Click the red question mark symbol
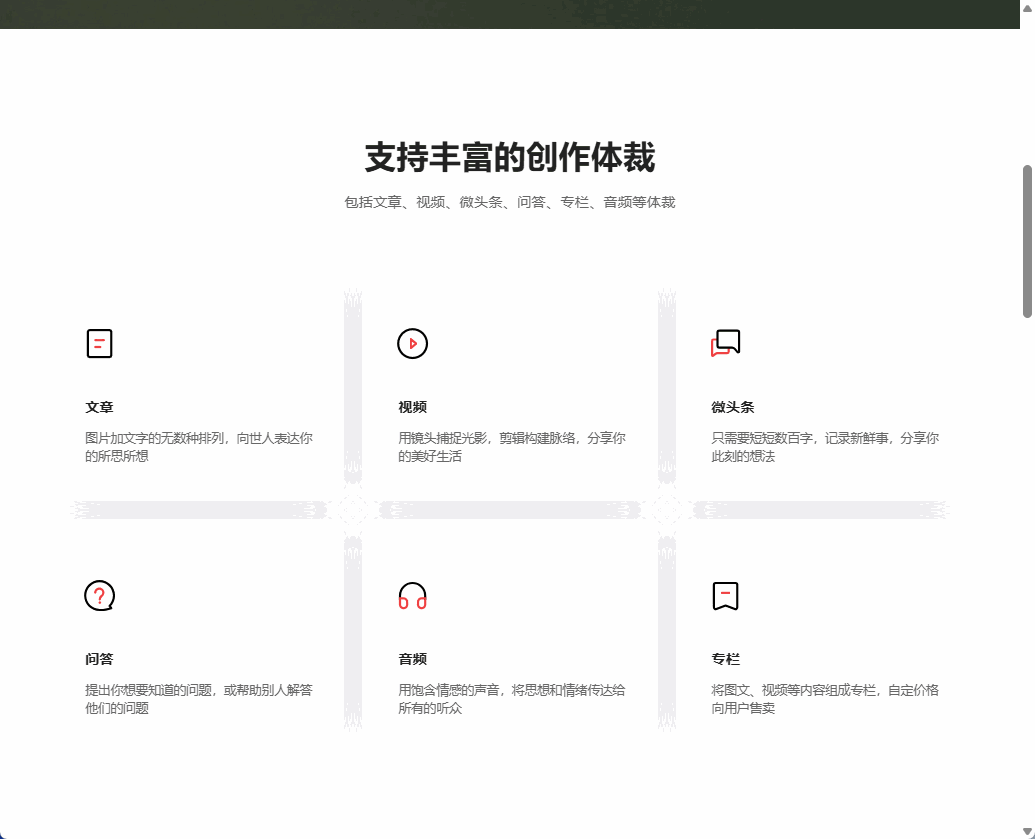The width and height of the screenshot is (1035, 839). (98, 595)
